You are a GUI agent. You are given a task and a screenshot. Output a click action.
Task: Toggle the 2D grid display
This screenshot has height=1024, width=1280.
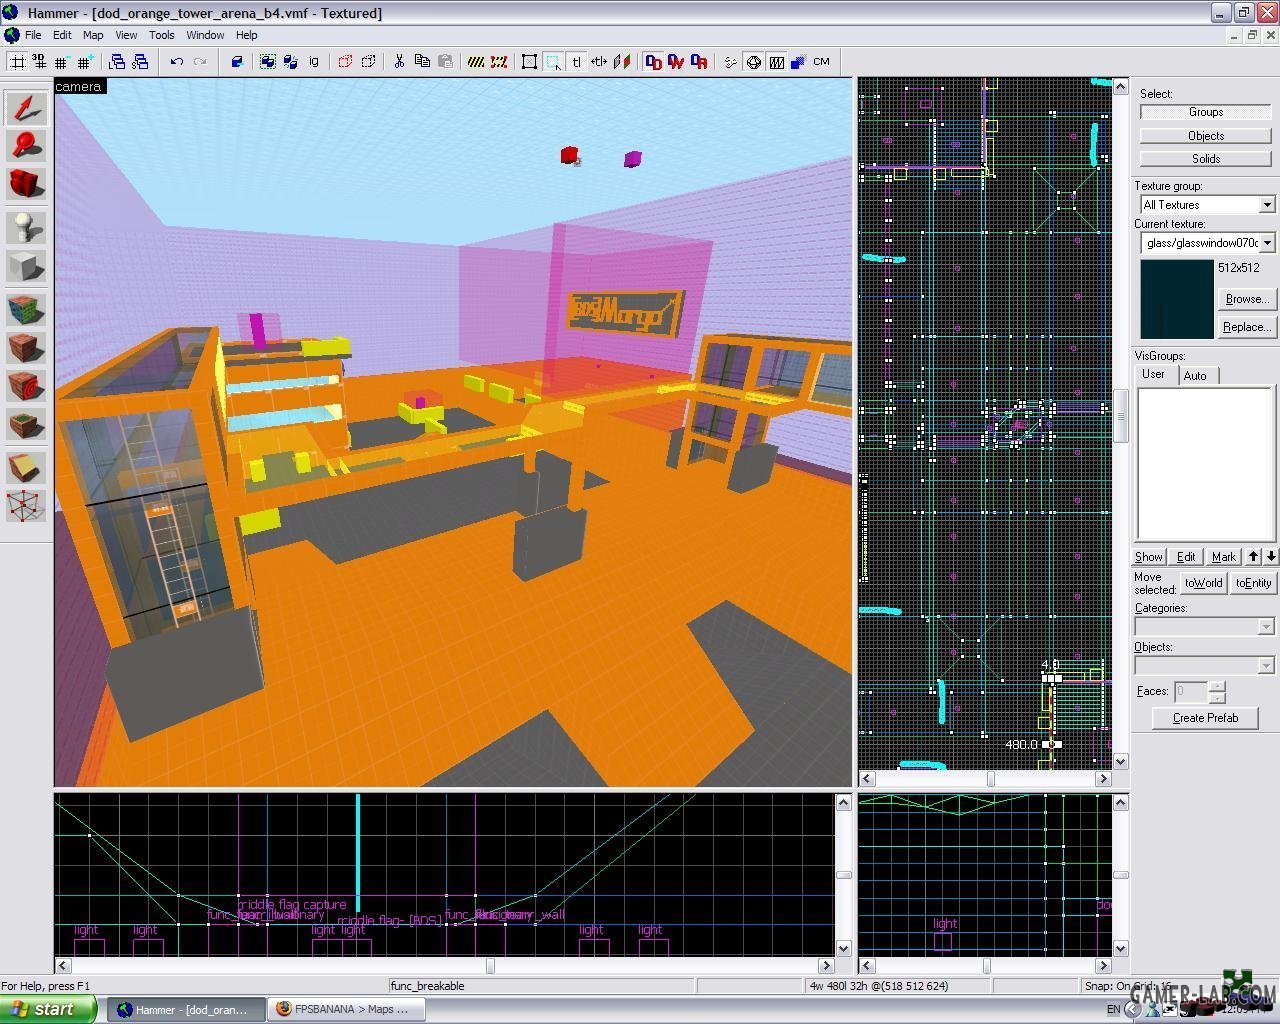pyautogui.click(x=18, y=62)
